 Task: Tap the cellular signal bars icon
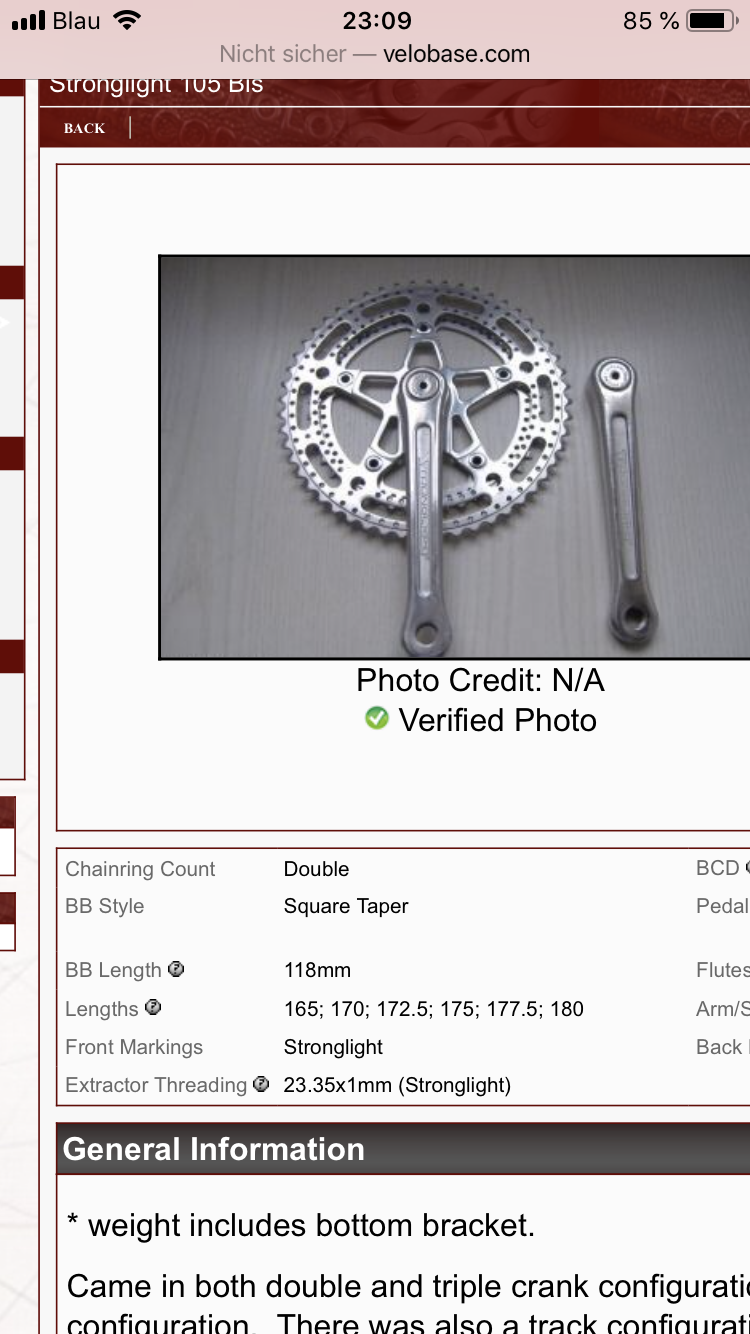28,20
